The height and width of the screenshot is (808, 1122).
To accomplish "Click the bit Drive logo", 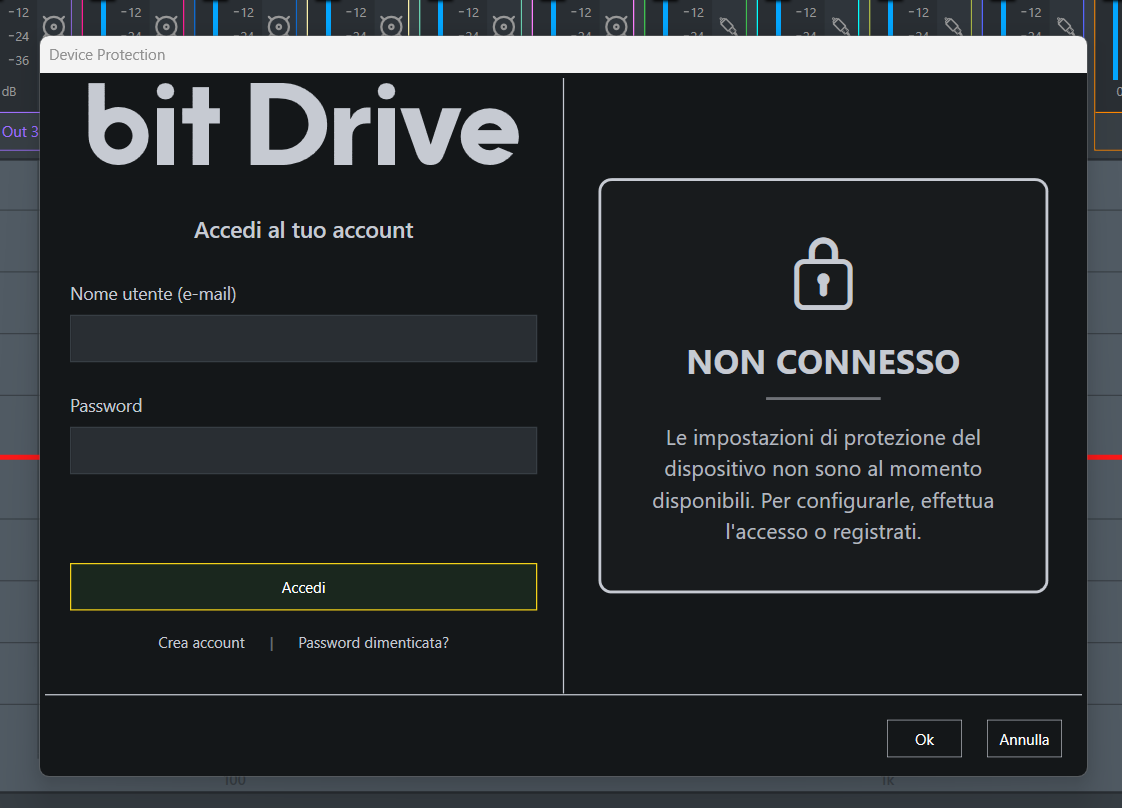I will (303, 125).
